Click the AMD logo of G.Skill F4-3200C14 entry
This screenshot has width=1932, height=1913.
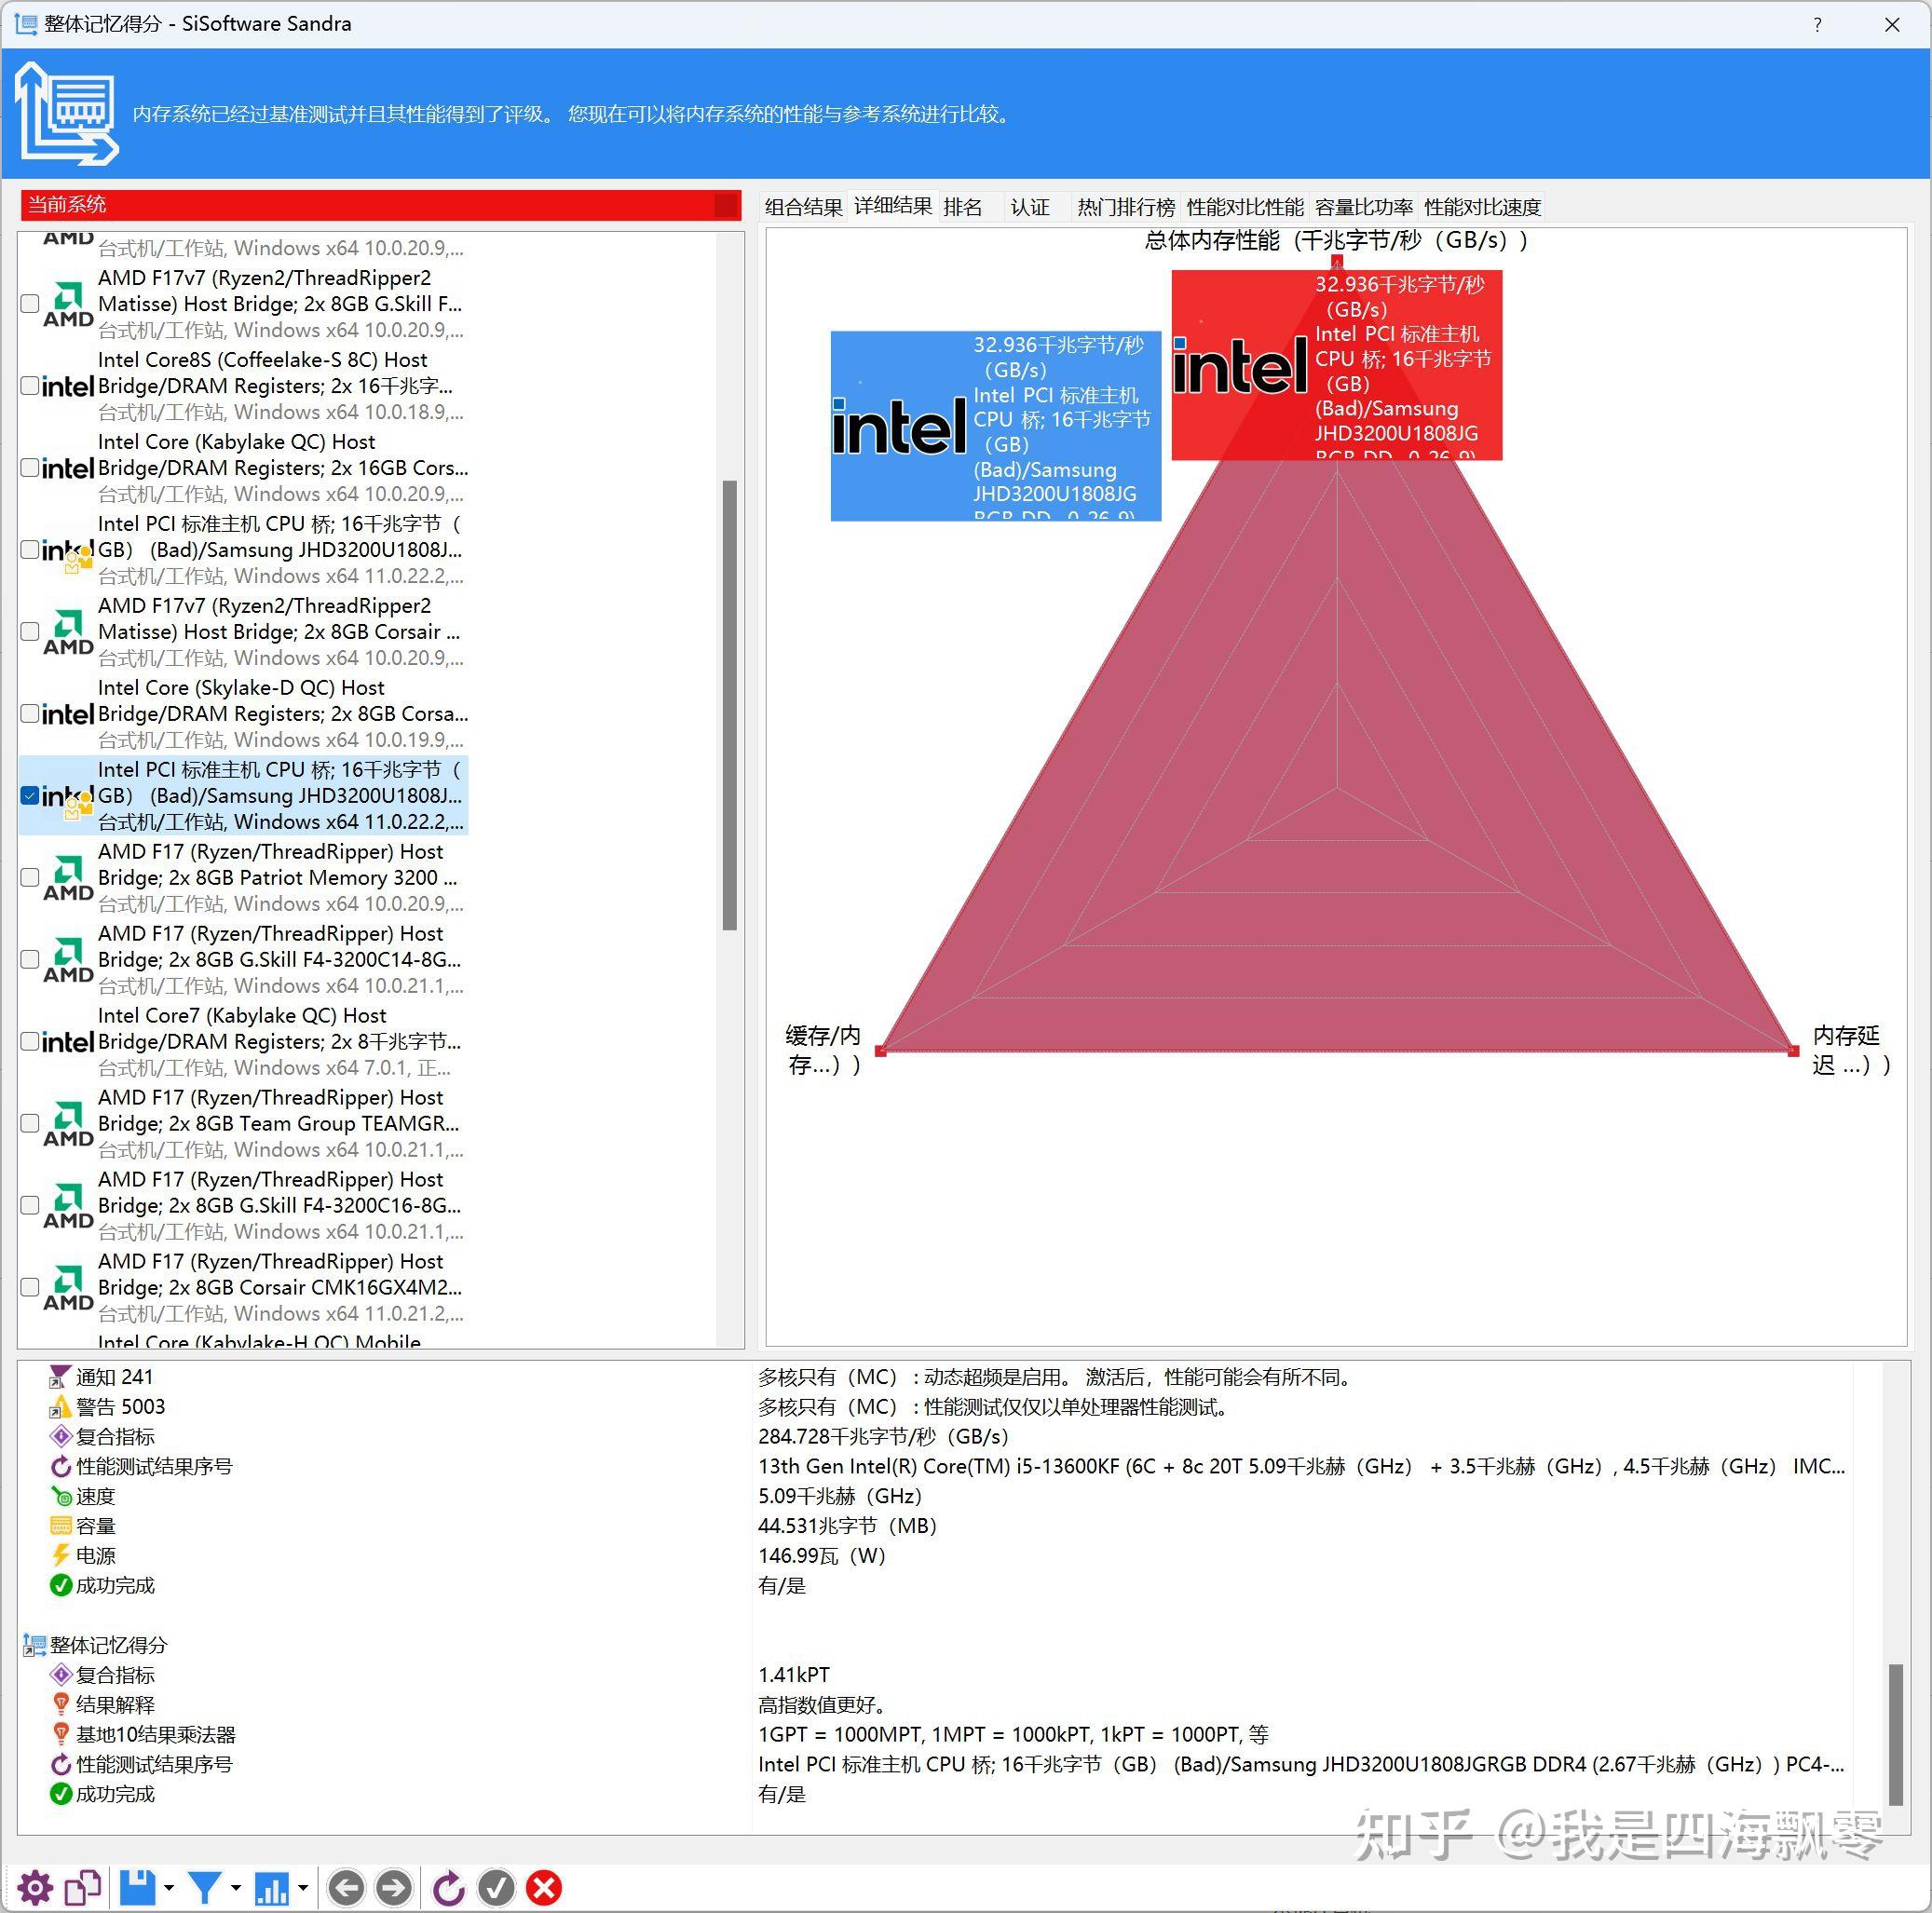(68, 960)
